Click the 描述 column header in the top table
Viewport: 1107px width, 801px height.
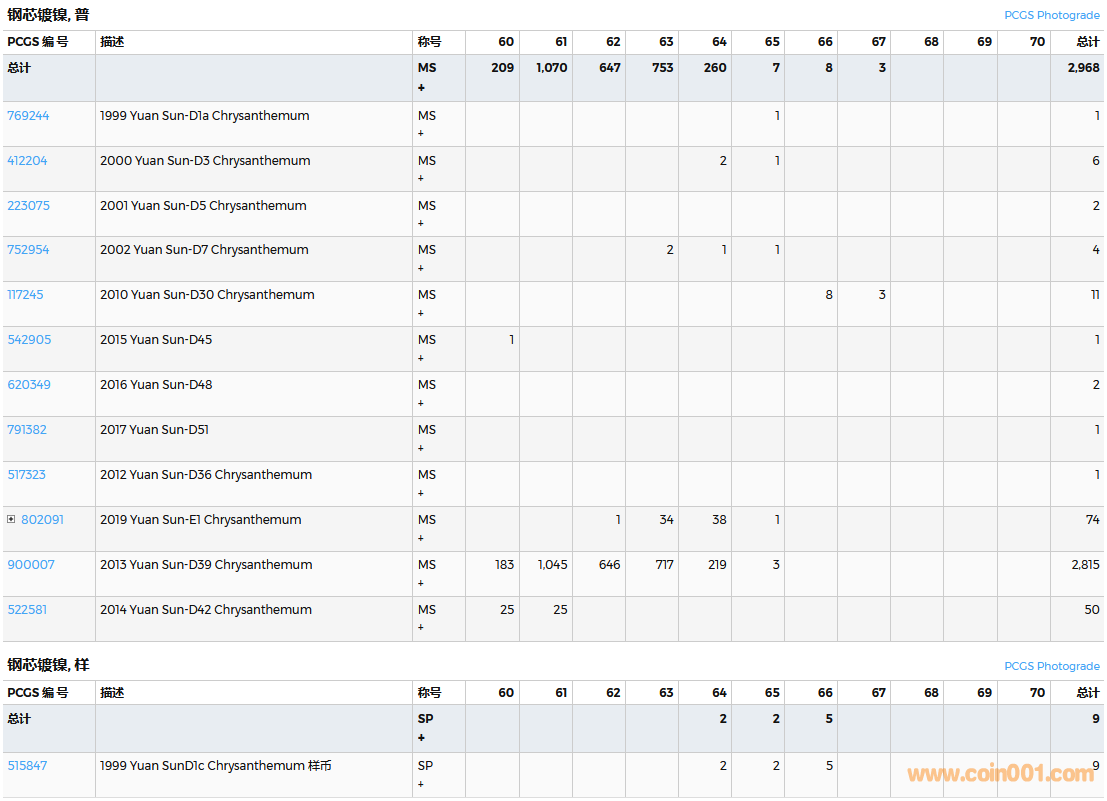point(112,42)
